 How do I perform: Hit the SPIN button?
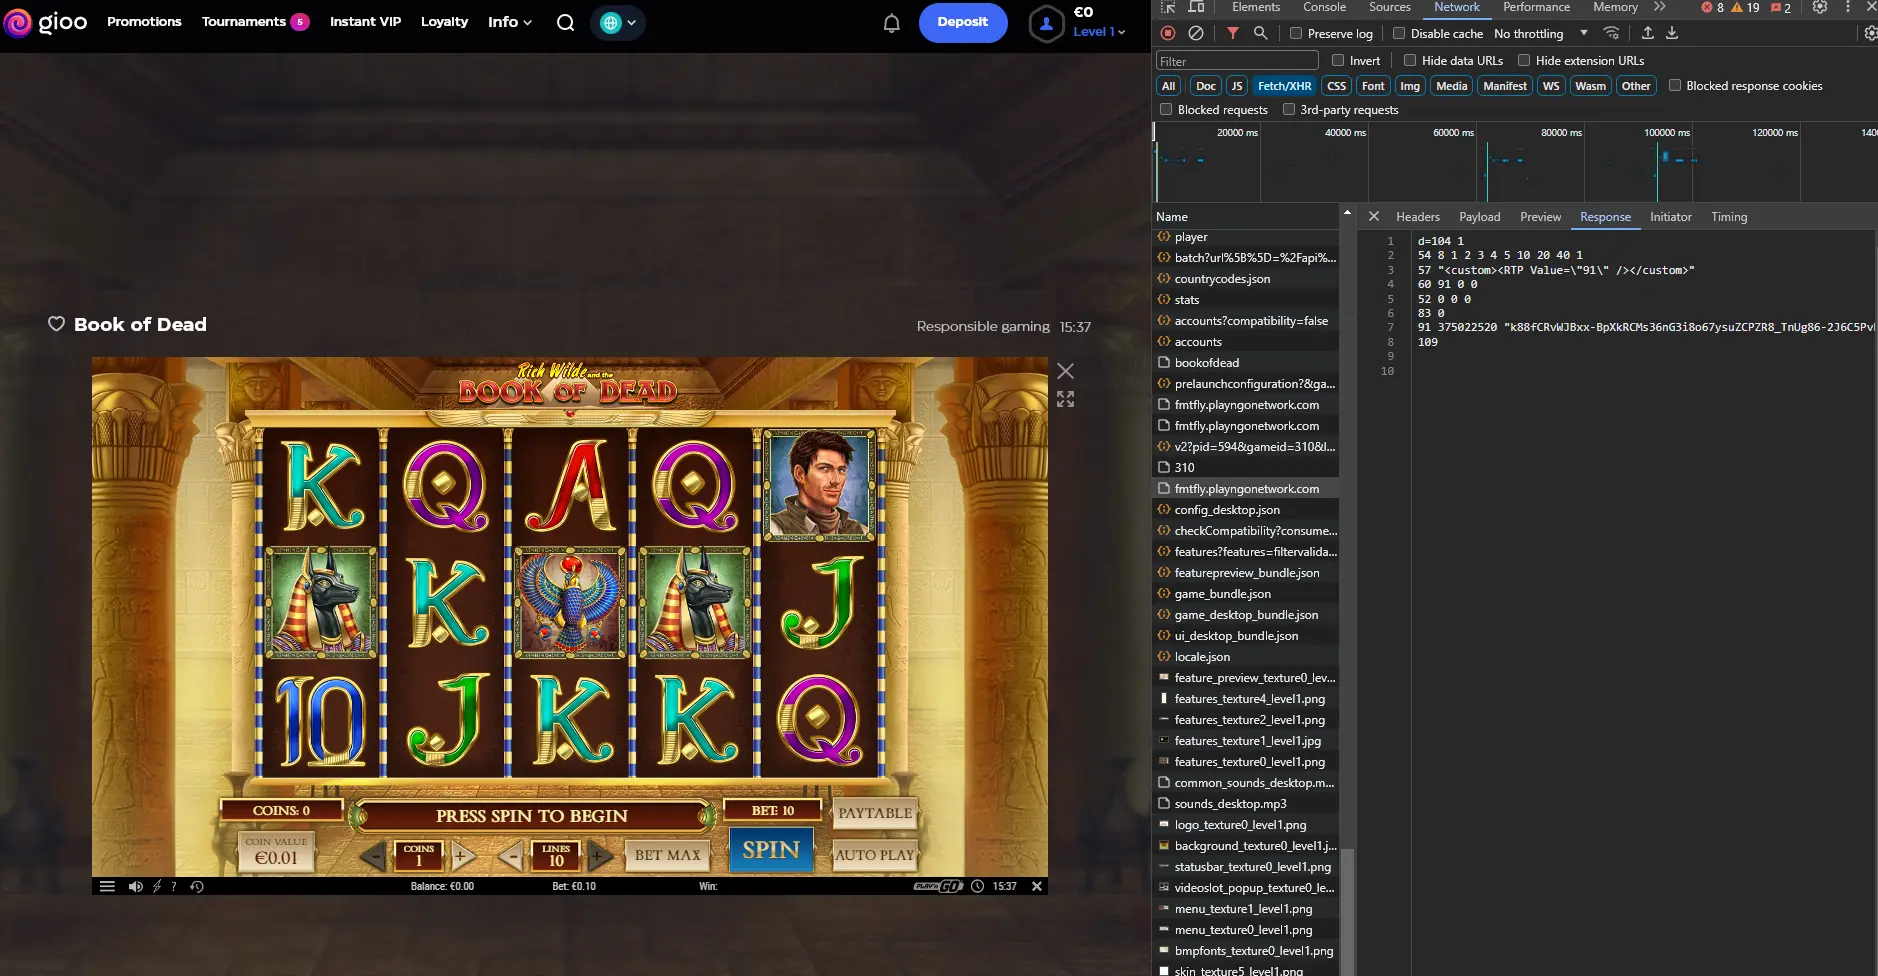[771, 850]
